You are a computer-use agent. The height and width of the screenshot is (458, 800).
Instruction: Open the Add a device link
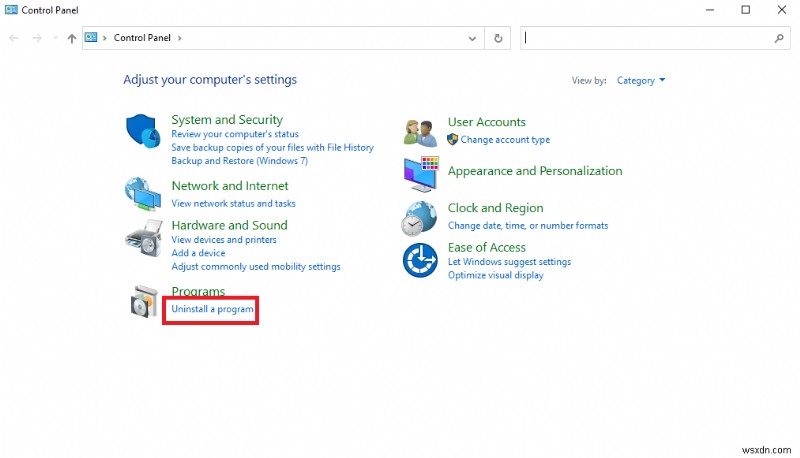(198, 253)
